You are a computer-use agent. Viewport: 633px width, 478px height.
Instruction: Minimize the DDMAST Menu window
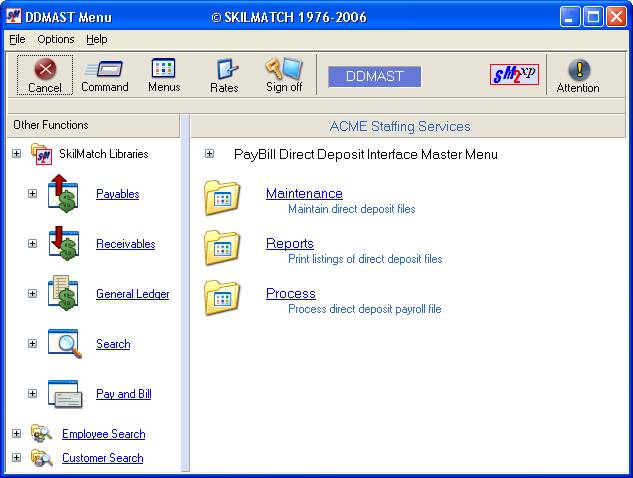(x=570, y=17)
